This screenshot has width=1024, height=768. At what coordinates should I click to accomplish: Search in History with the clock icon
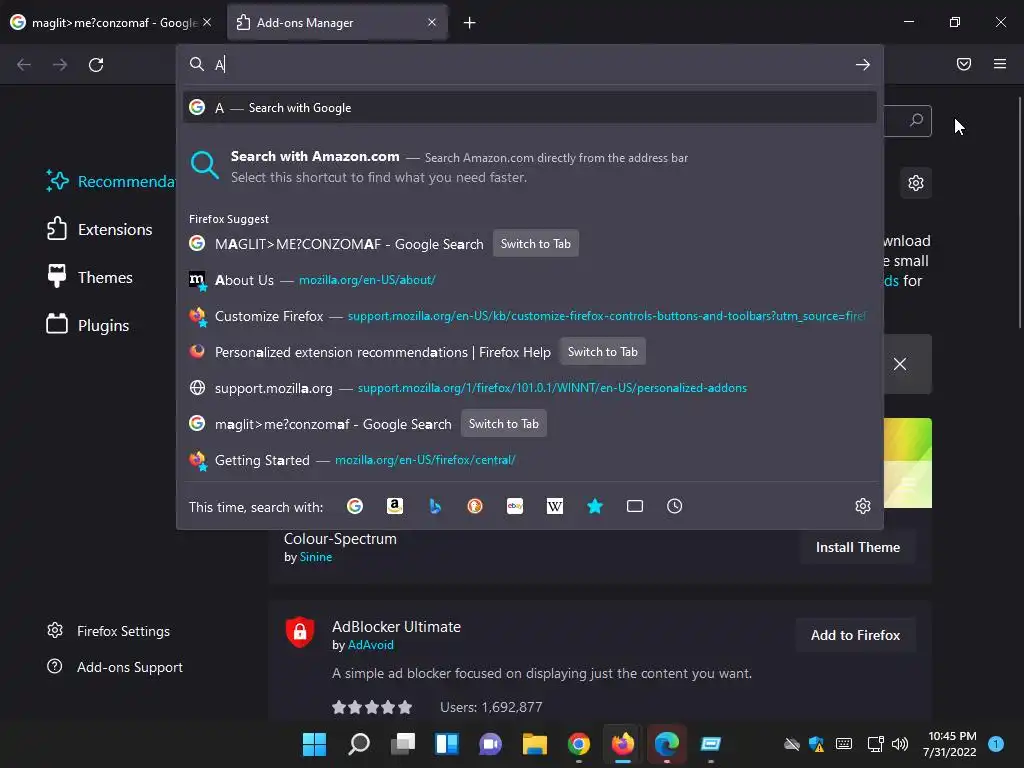click(x=675, y=506)
